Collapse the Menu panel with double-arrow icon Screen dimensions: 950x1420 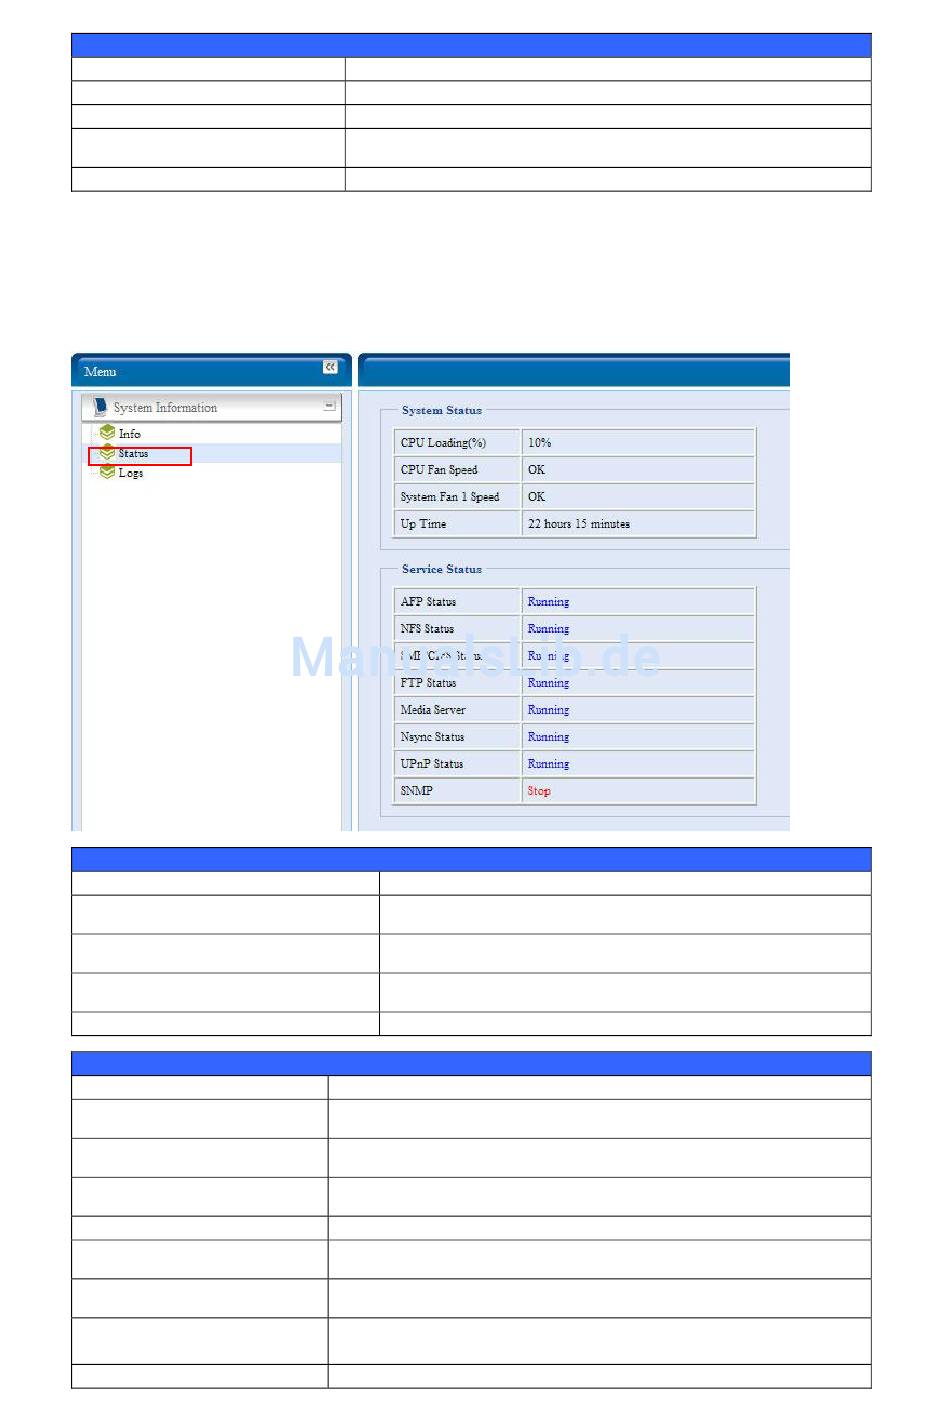tap(330, 368)
